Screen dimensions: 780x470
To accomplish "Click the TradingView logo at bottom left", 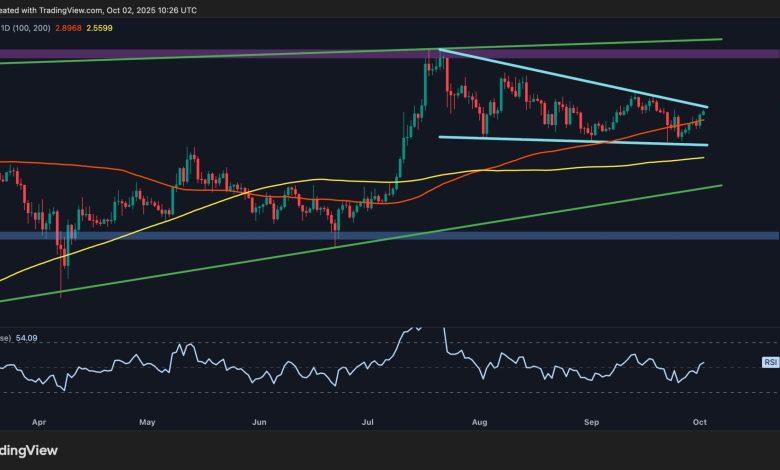I will tap(30, 450).
